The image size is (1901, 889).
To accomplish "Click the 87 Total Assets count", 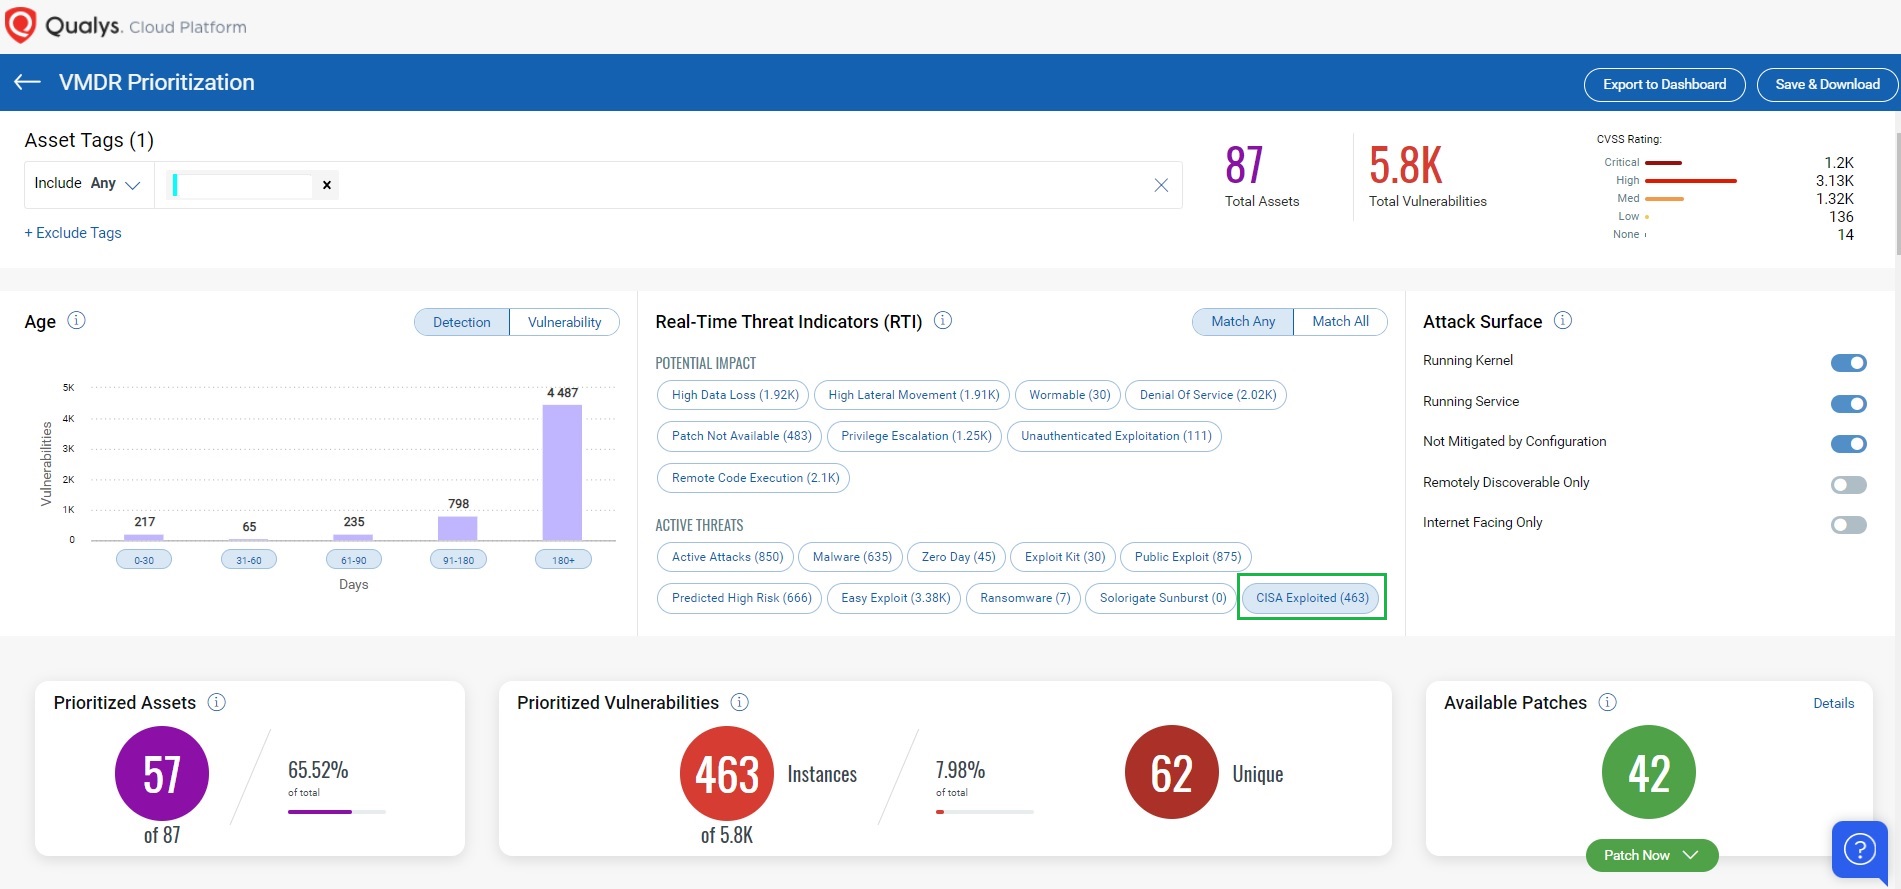I will 1244,166.
